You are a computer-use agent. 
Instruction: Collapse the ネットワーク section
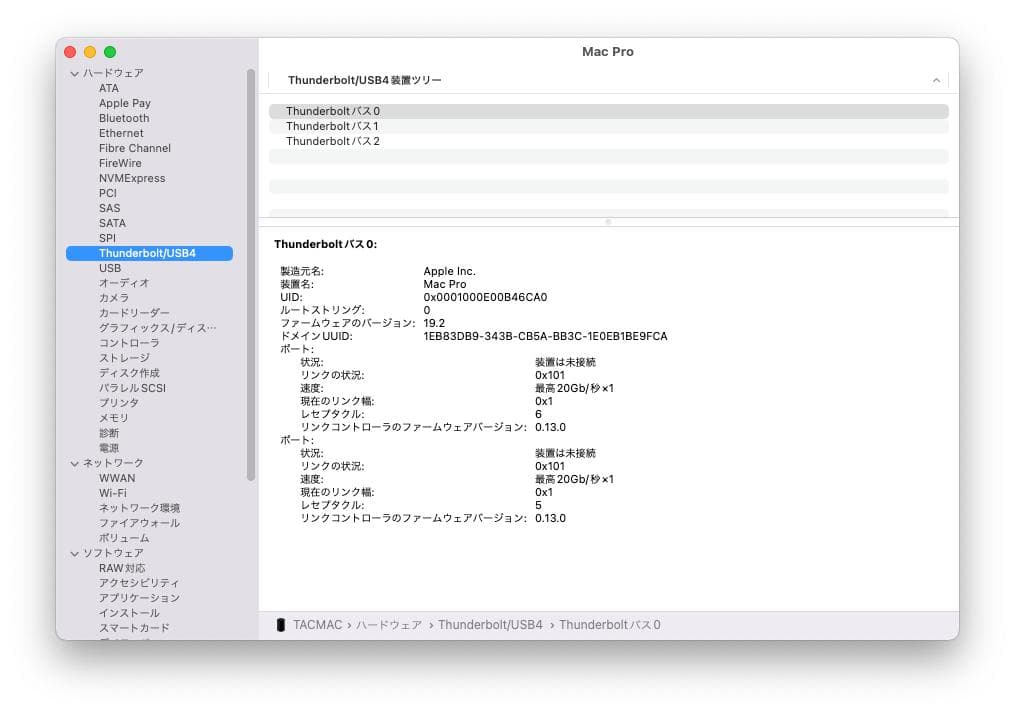(74, 463)
